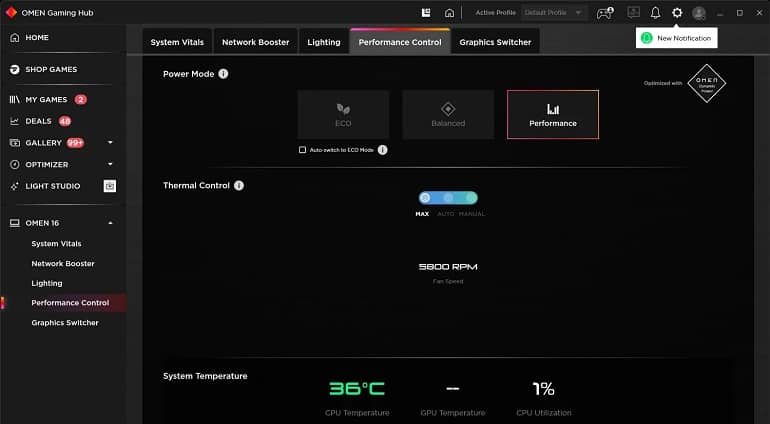The width and height of the screenshot is (770, 424).
Task: Click the OMEN Dynamic Power diamond logo
Action: tap(706, 83)
